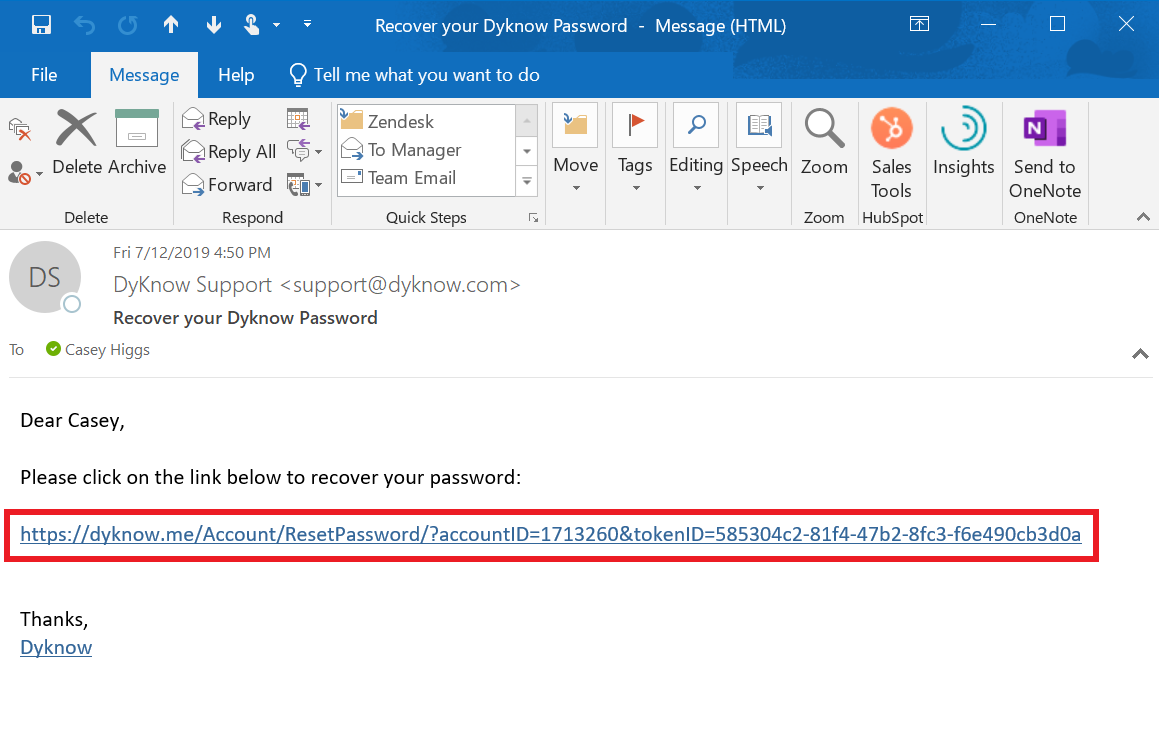
Task: Click the Zoom magnifier button
Action: (824, 143)
